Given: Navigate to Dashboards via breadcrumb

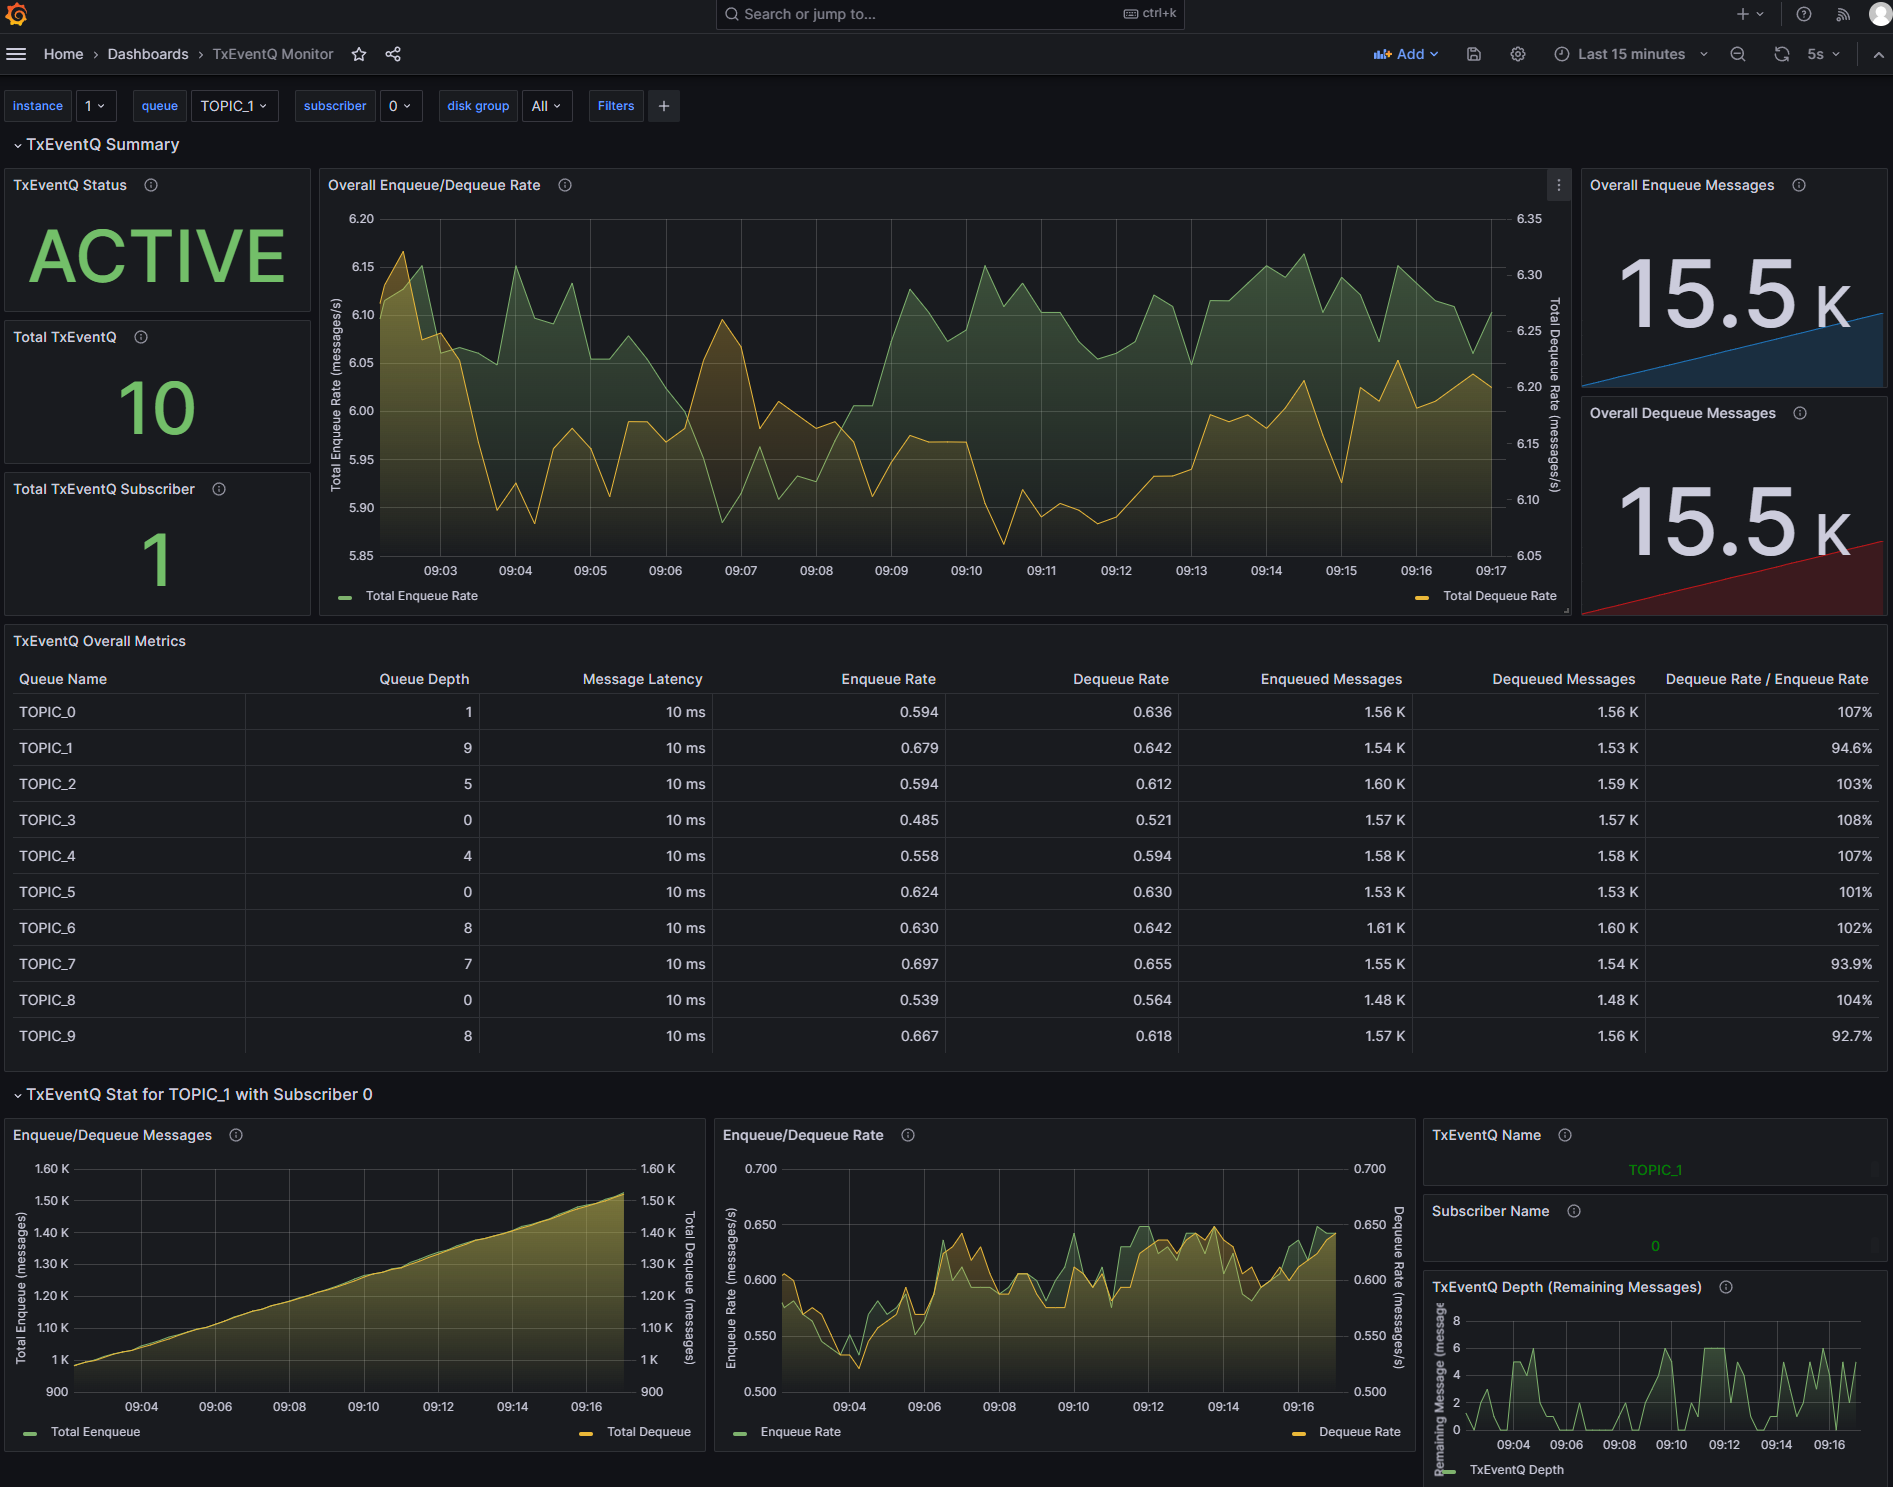Looking at the screenshot, I should [x=147, y=54].
